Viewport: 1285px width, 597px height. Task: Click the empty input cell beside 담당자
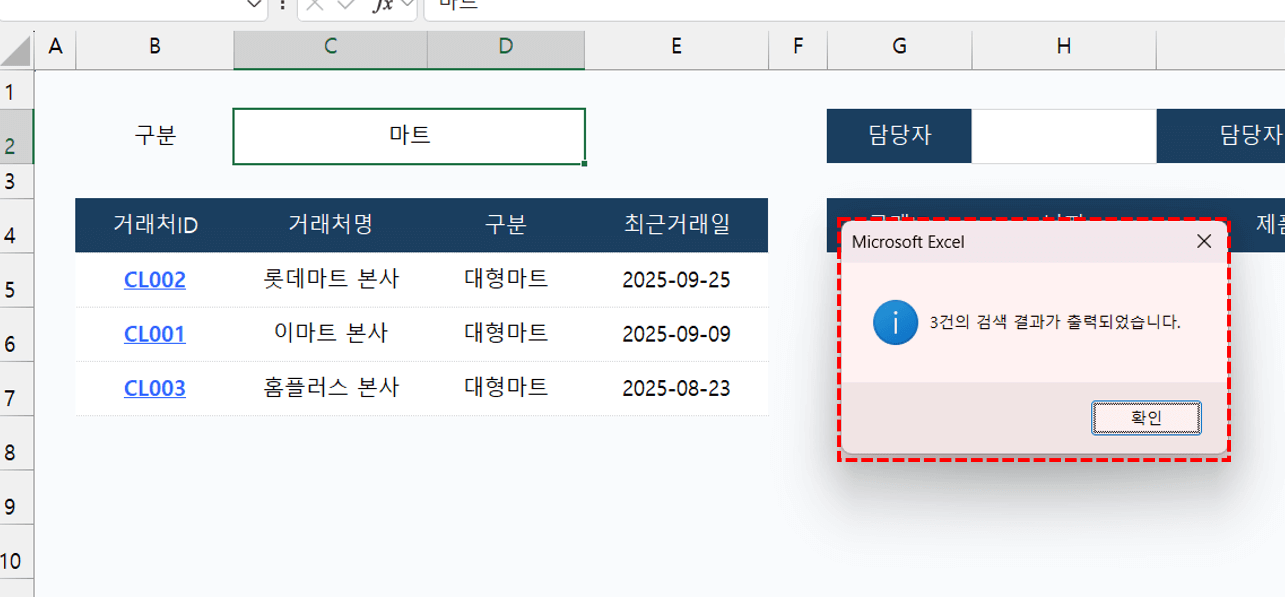[x=1063, y=135]
